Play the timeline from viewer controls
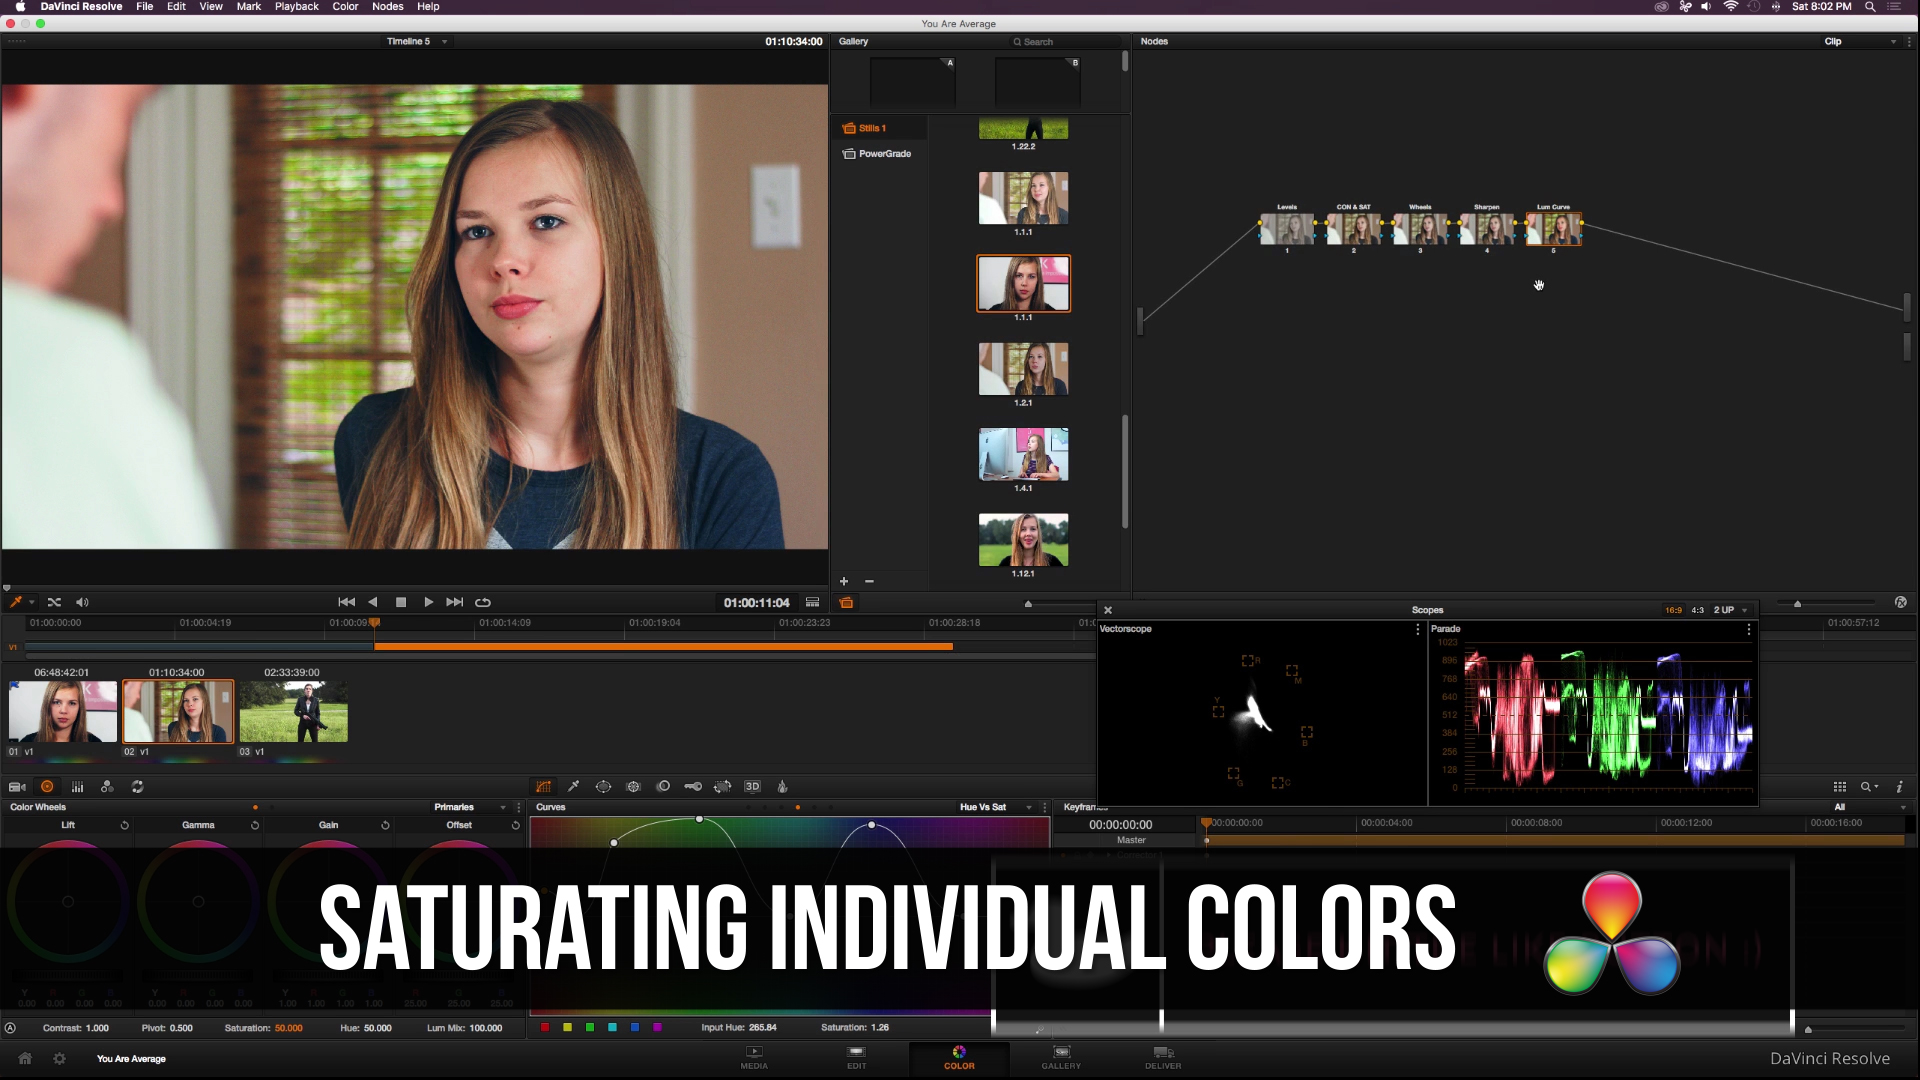1920x1080 pixels. coord(428,602)
